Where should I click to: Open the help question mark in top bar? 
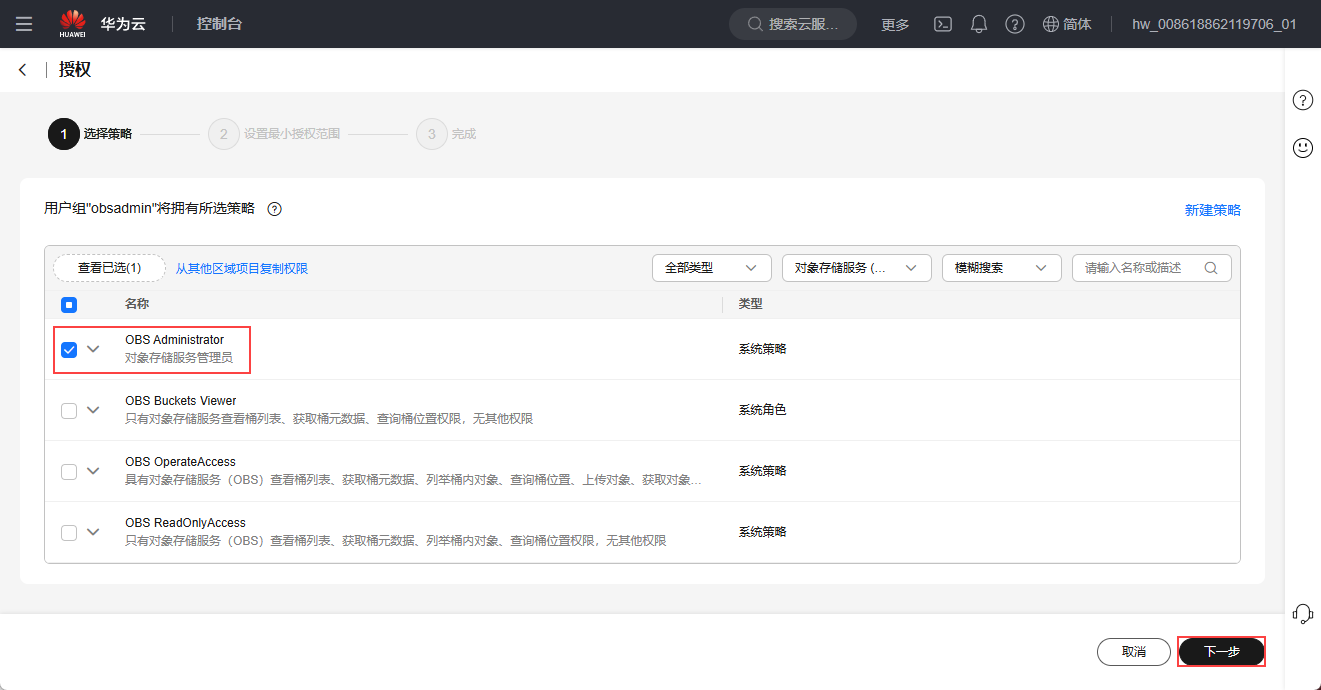pyautogui.click(x=1015, y=24)
